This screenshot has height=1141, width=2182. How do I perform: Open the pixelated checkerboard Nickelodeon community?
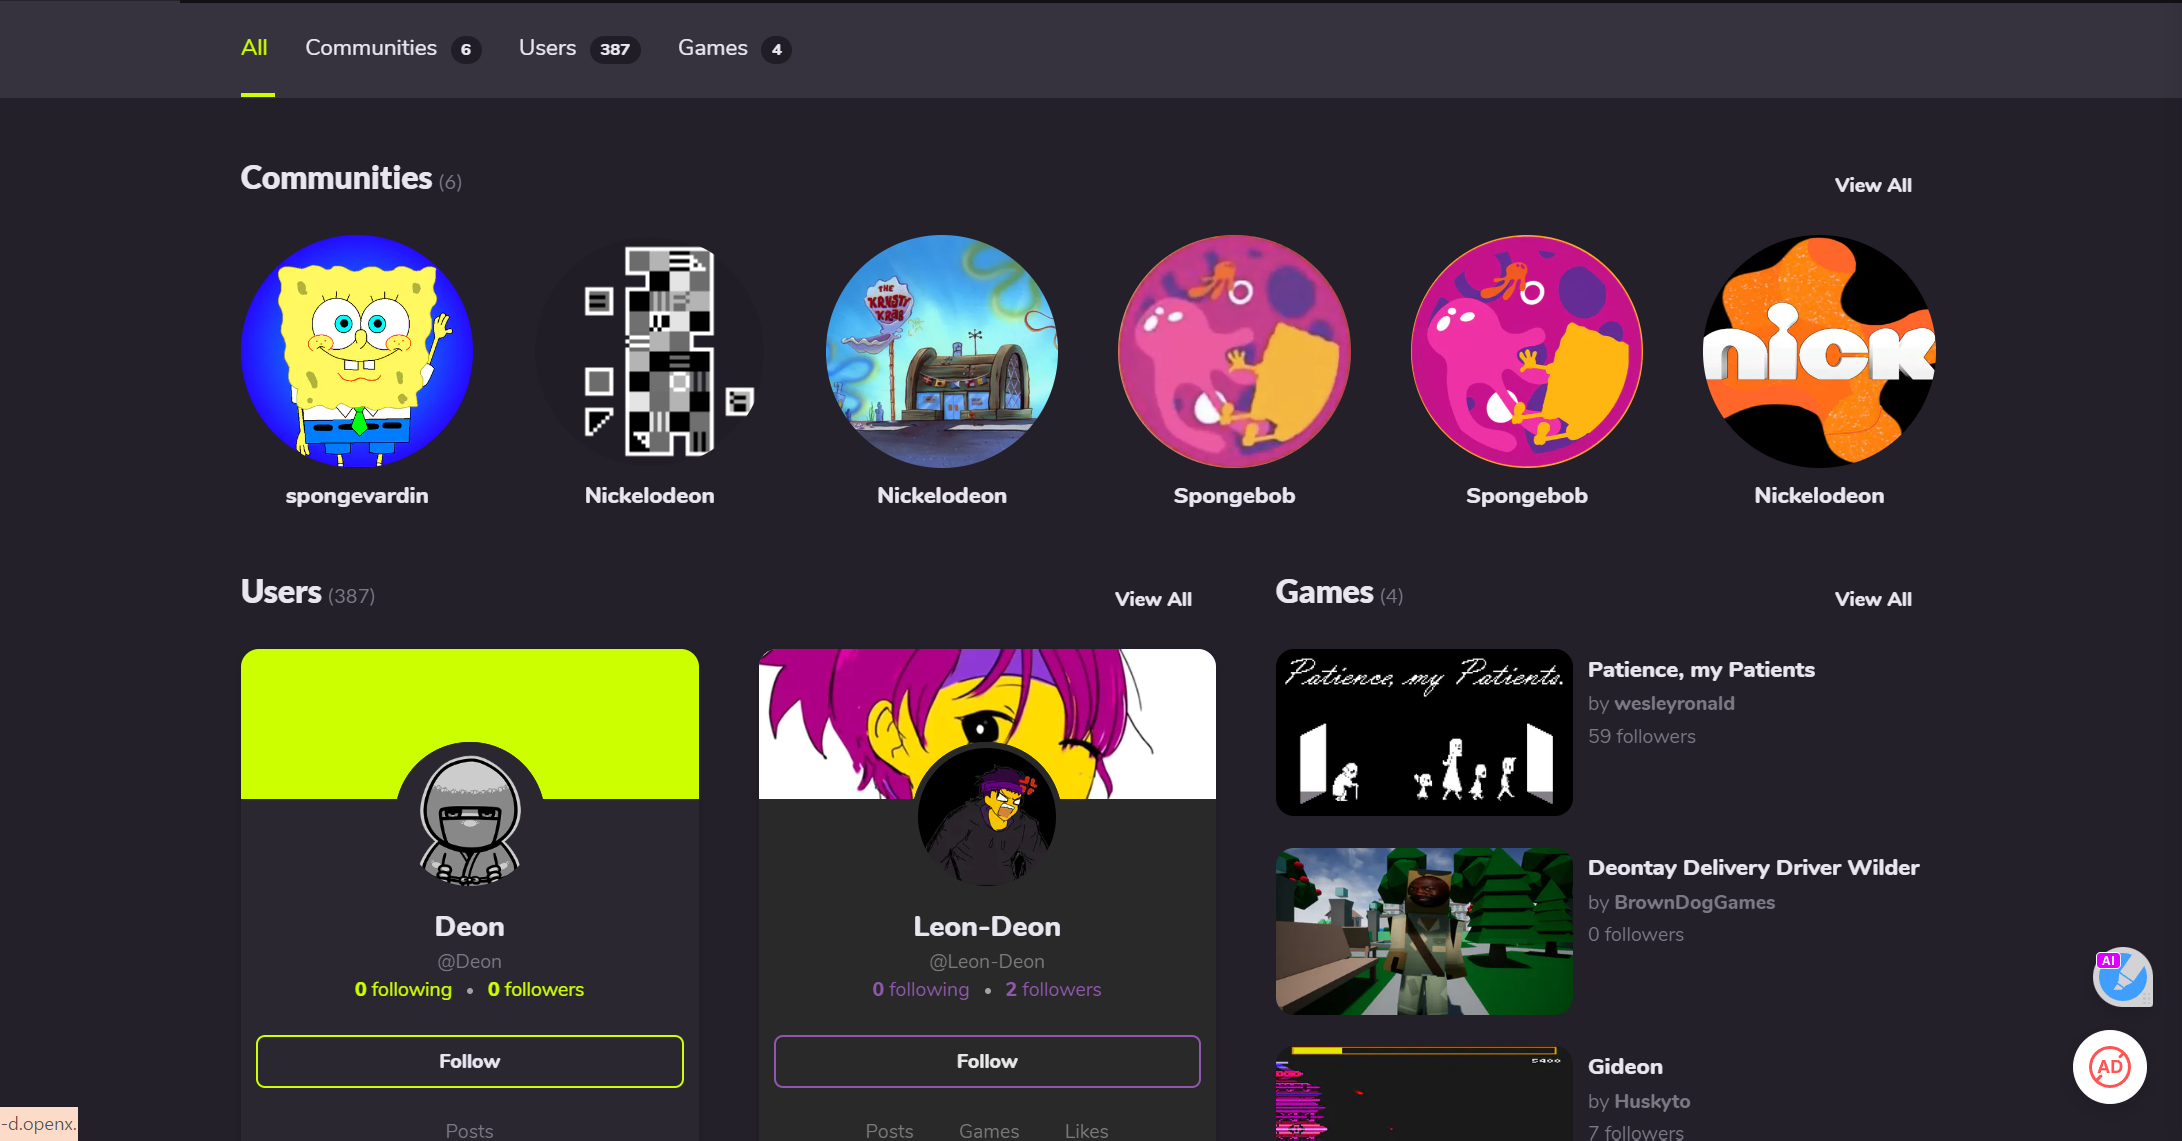(649, 351)
